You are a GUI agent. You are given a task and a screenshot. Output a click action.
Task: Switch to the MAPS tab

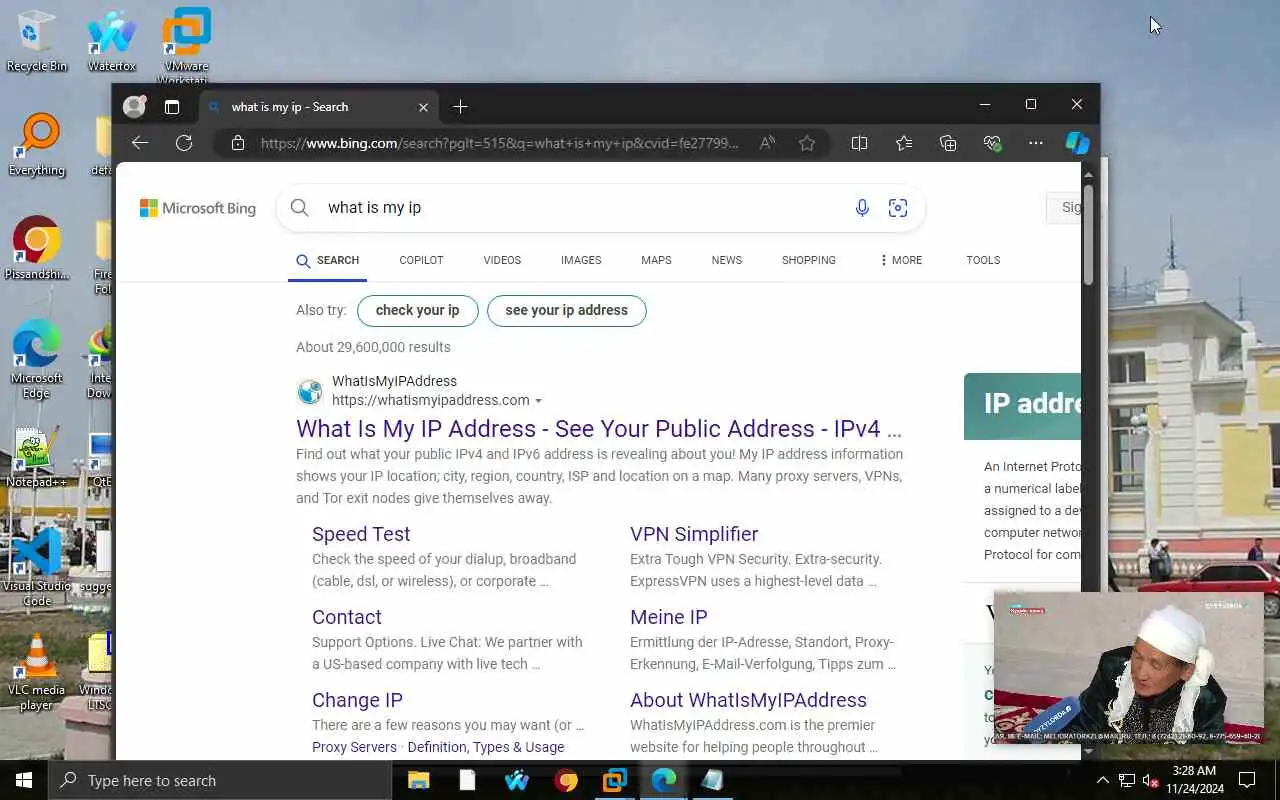tap(656, 260)
